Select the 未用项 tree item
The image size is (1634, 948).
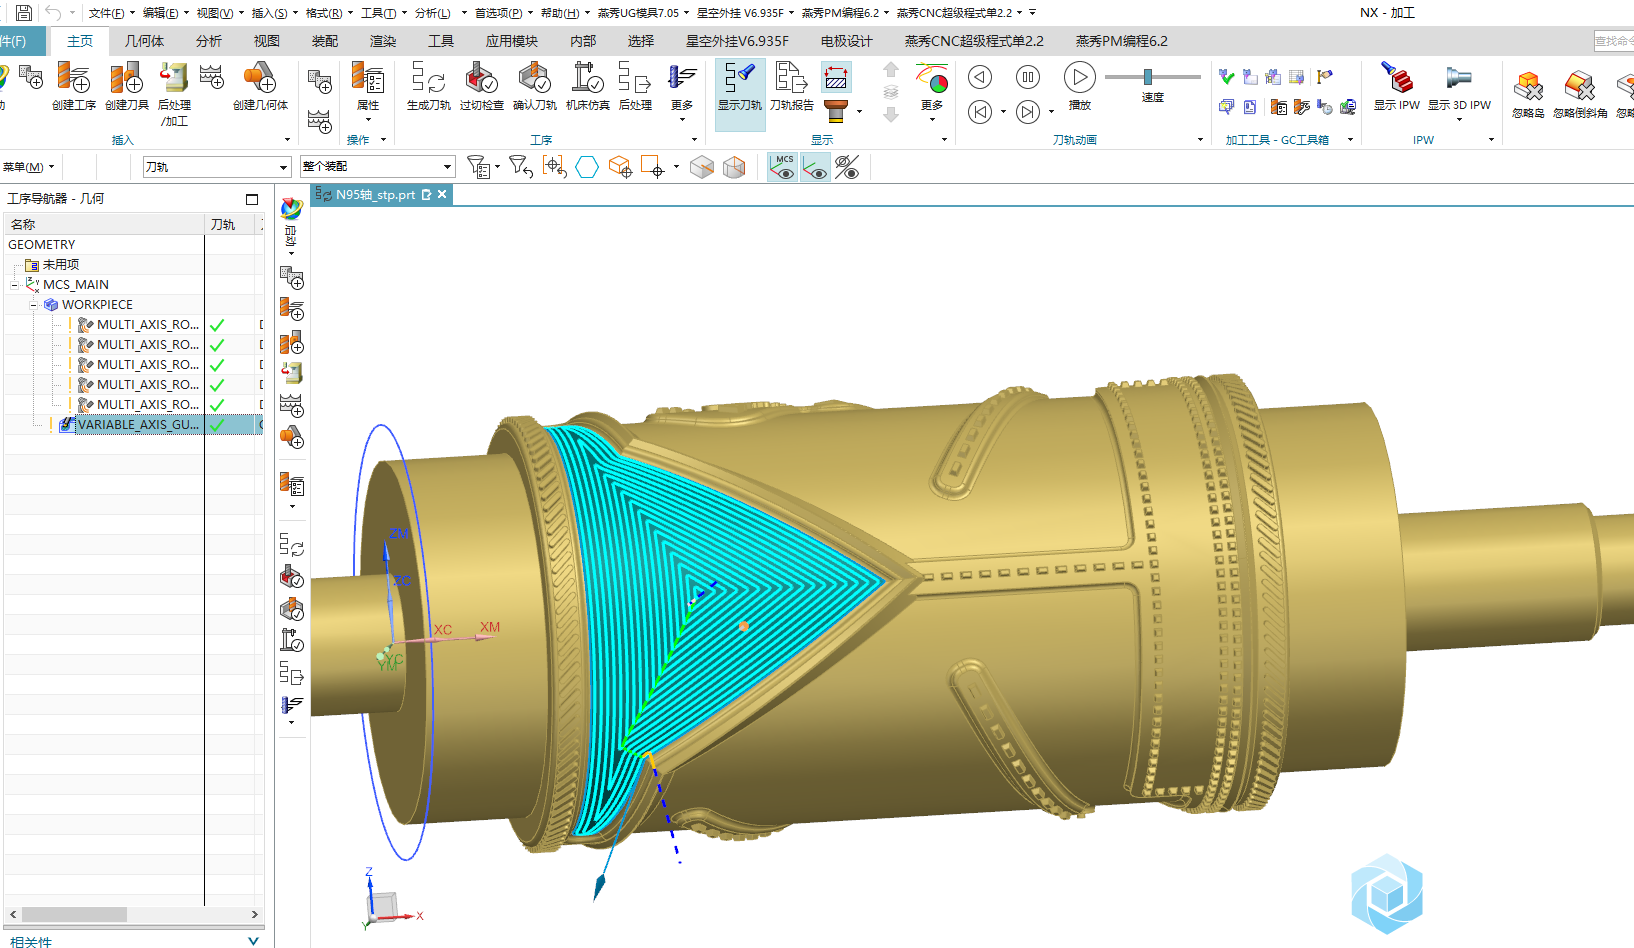61,265
